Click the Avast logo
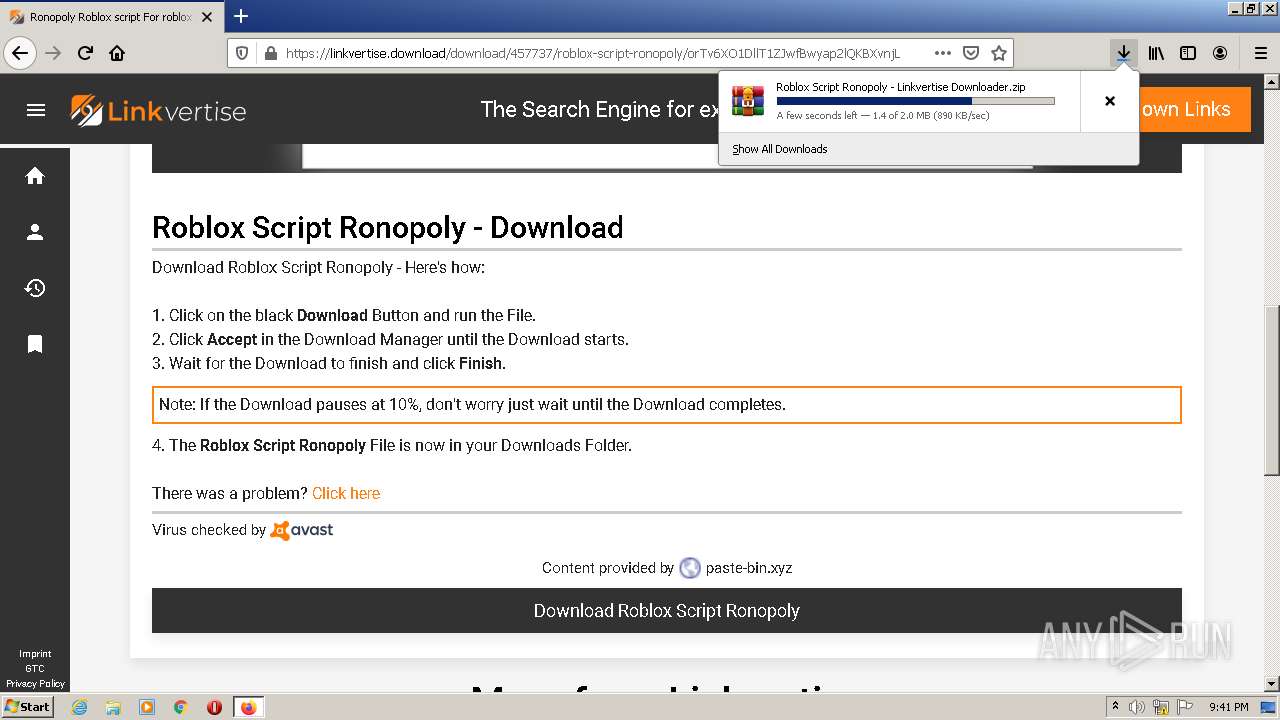The image size is (1280, 720). (x=302, y=530)
